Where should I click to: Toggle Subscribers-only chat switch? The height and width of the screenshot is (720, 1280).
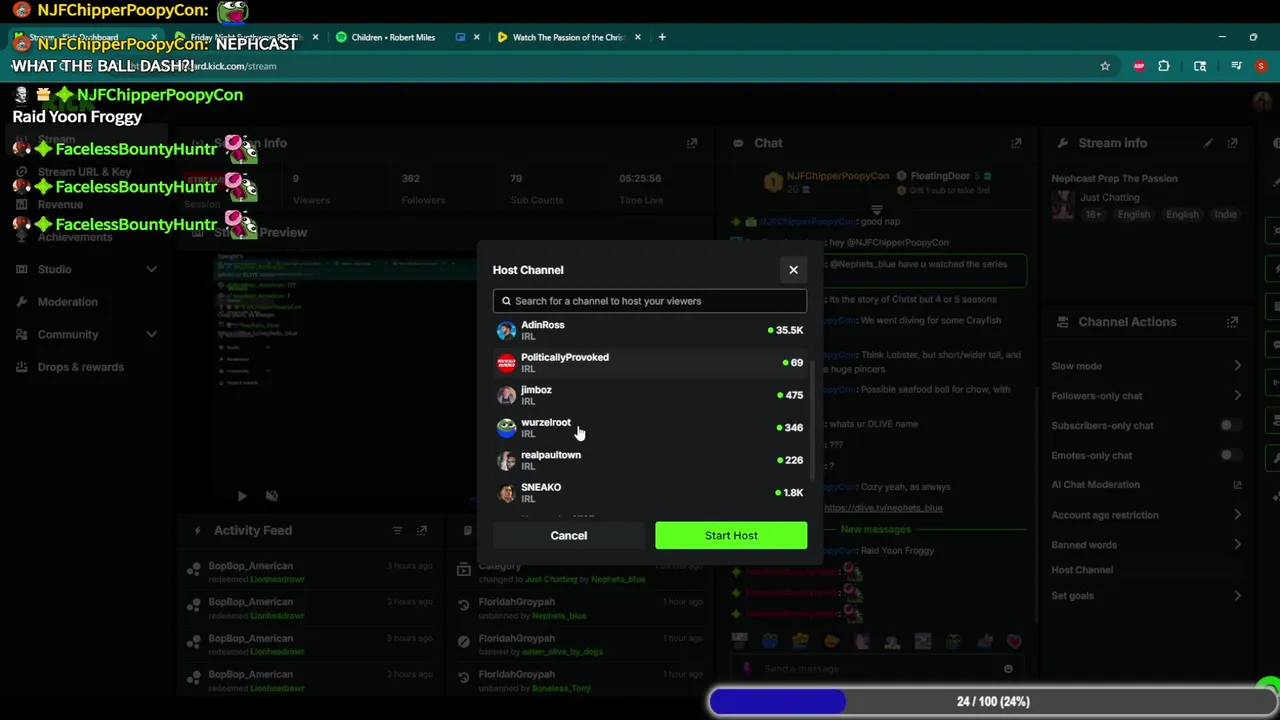pyautogui.click(x=1230, y=425)
